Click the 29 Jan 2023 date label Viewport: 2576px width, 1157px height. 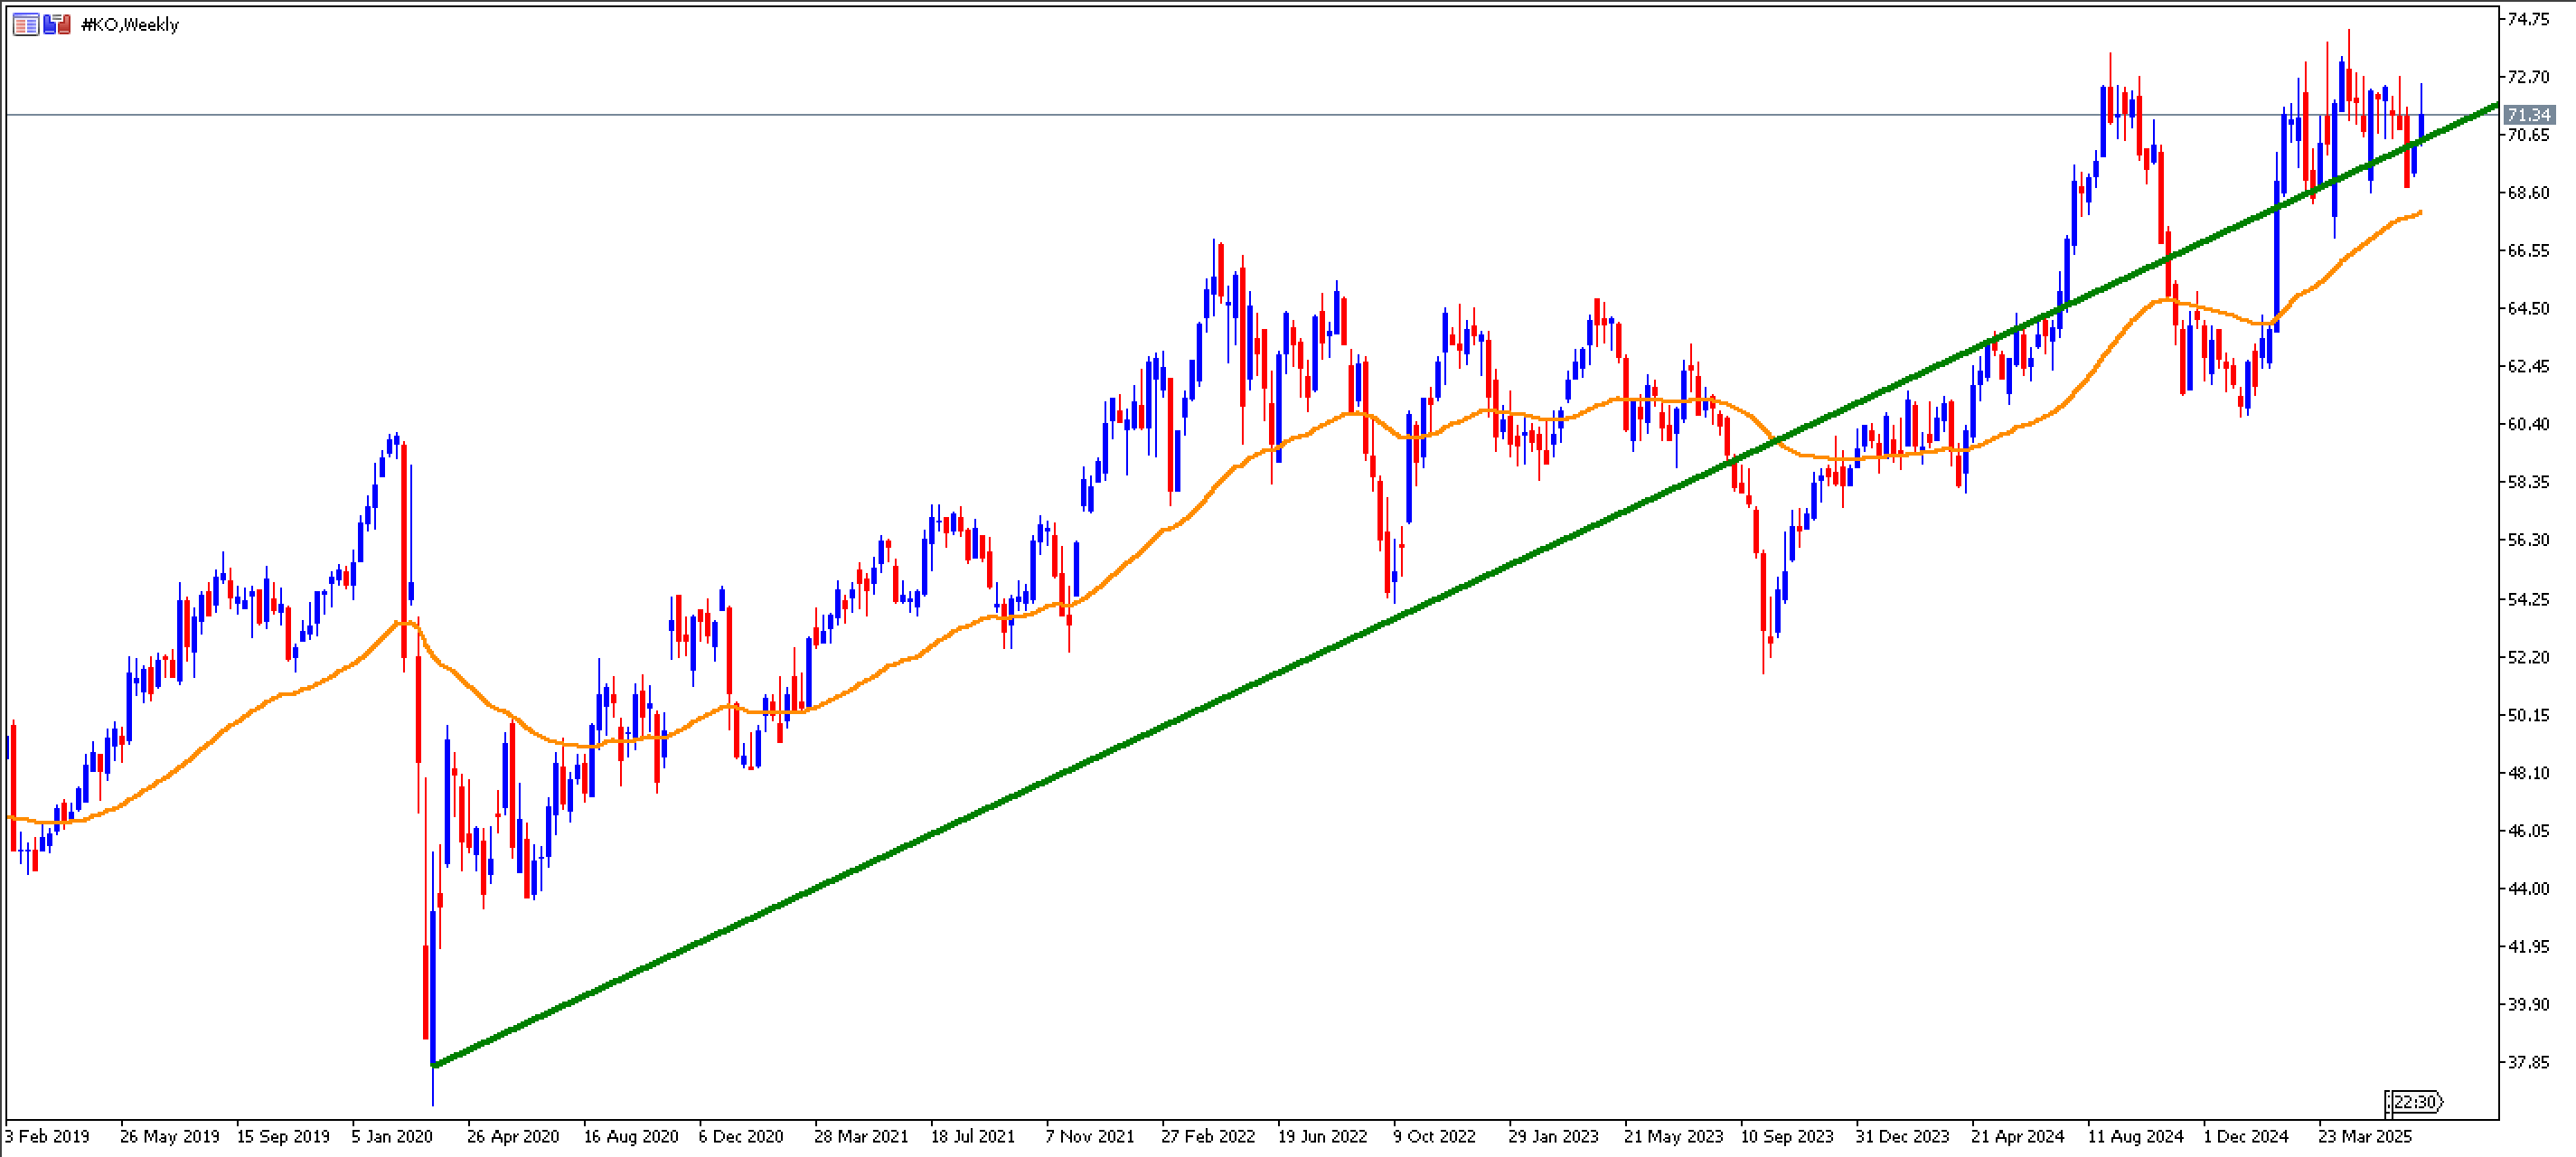[1553, 1137]
